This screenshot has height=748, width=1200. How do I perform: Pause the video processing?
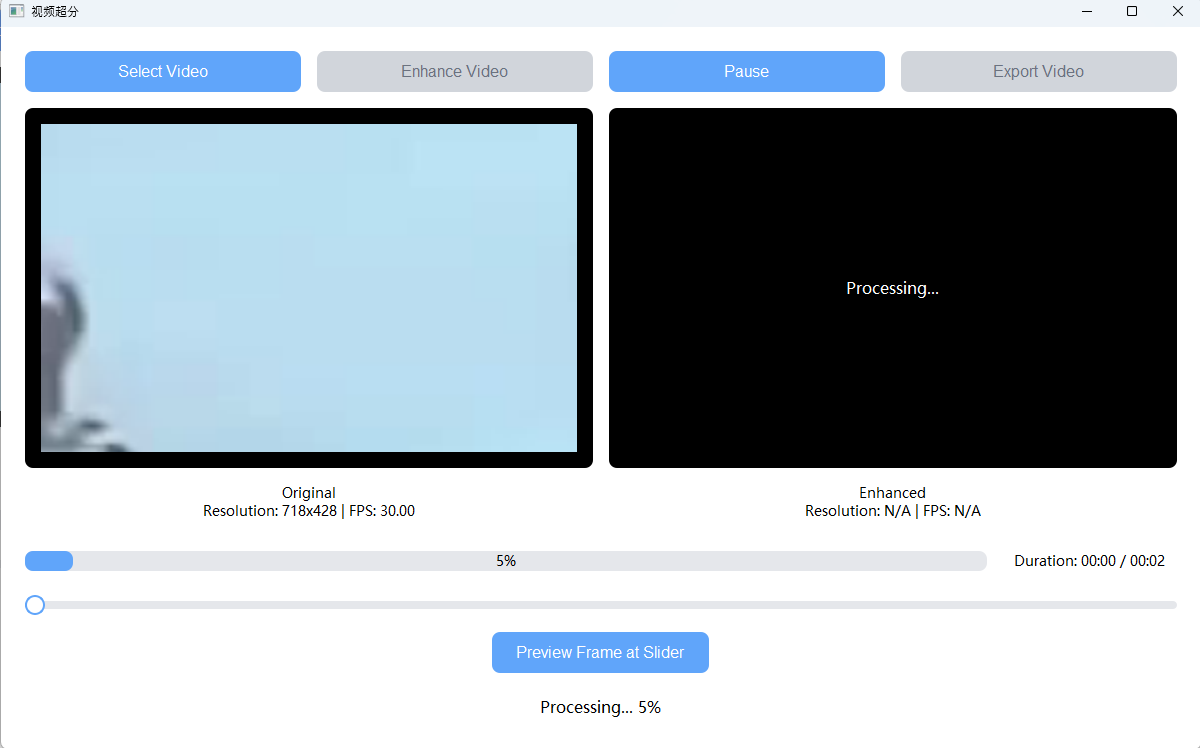coord(747,71)
